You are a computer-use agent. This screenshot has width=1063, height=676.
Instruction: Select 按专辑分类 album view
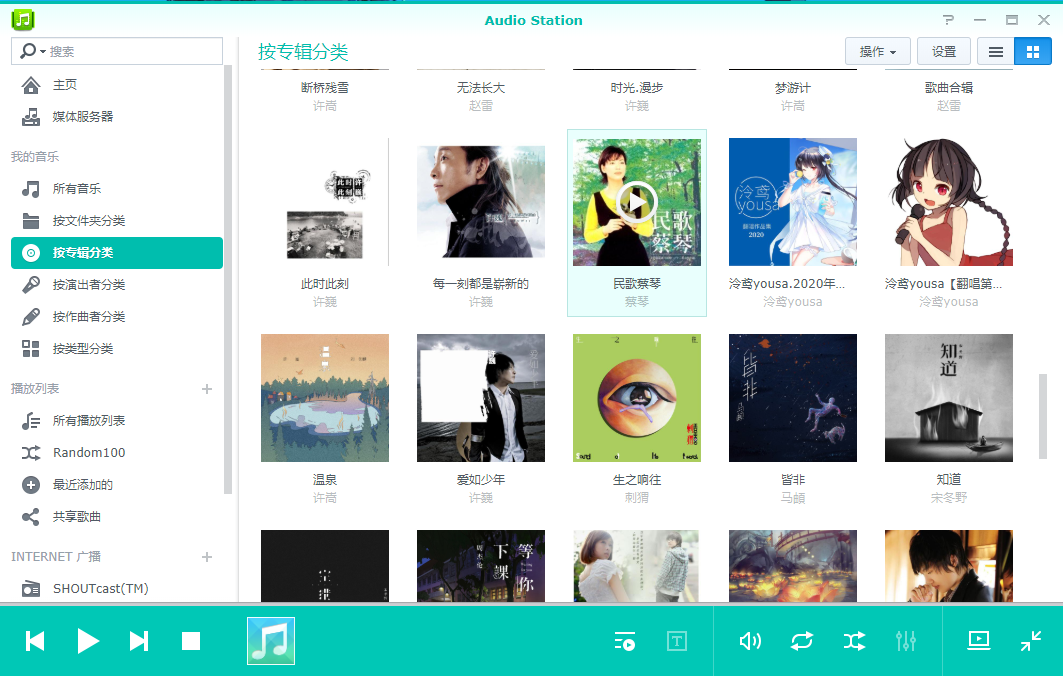click(117, 253)
